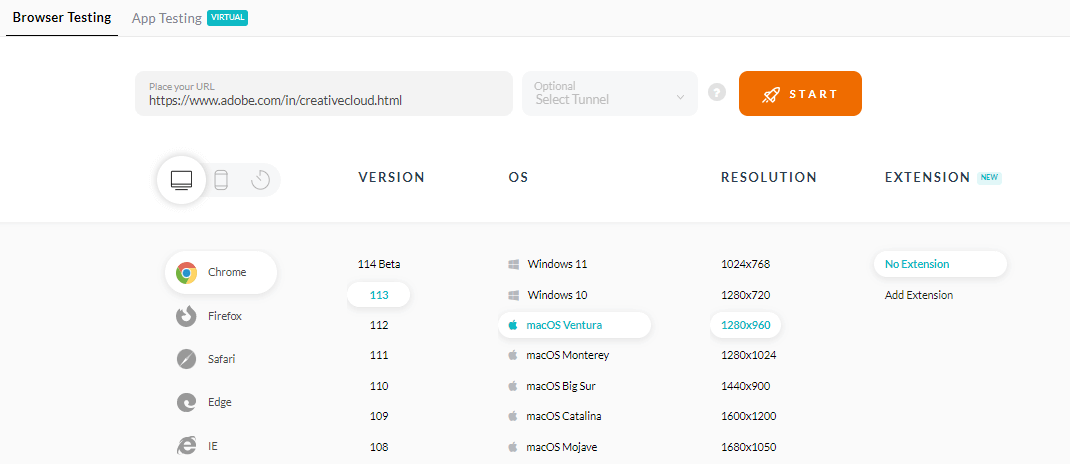Set resolution to 1680x1050

point(749,448)
